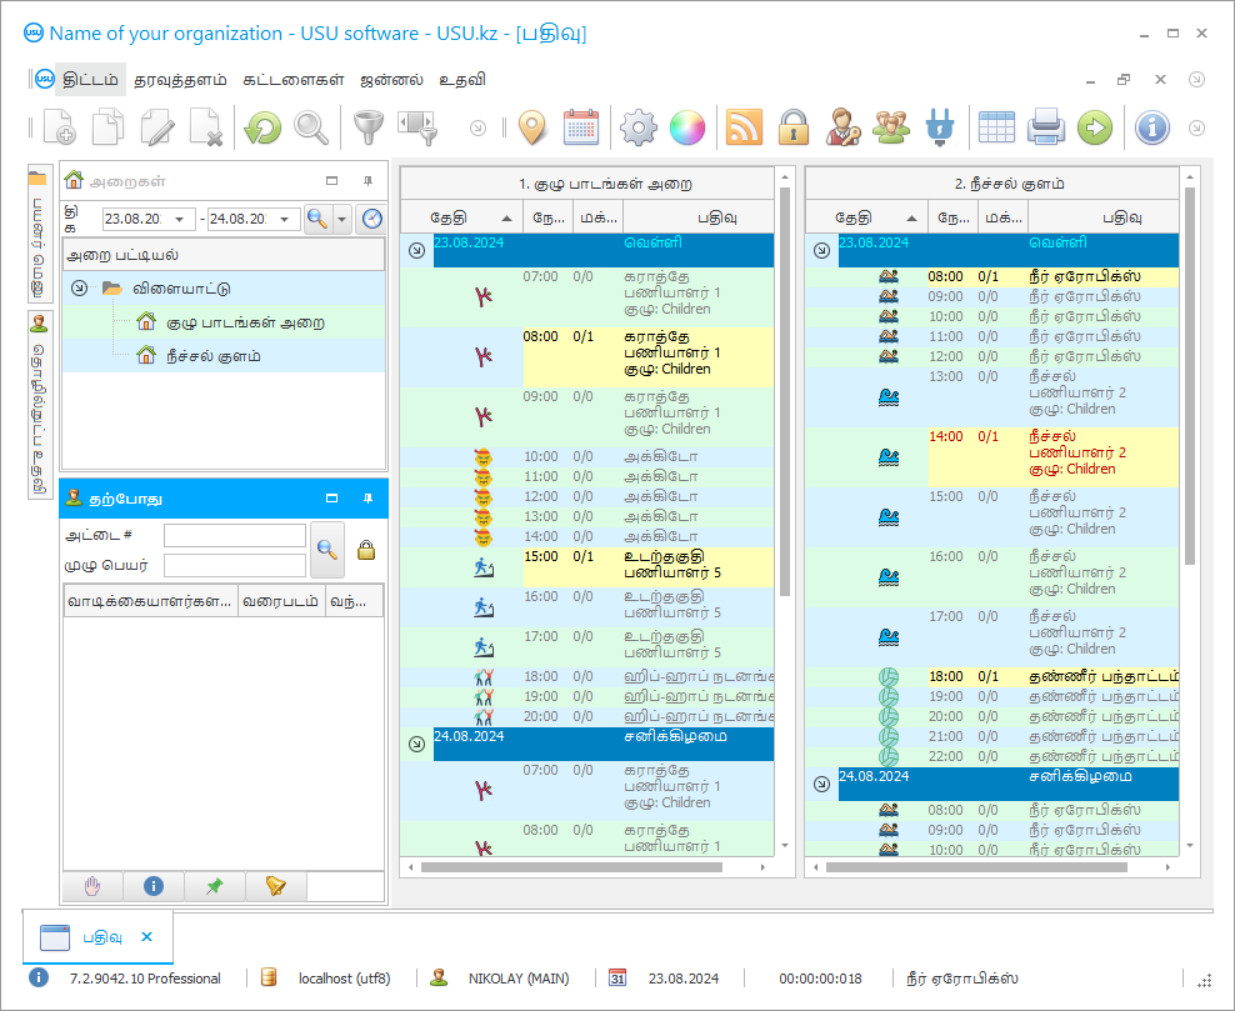Click the color wheel icon

(687, 128)
